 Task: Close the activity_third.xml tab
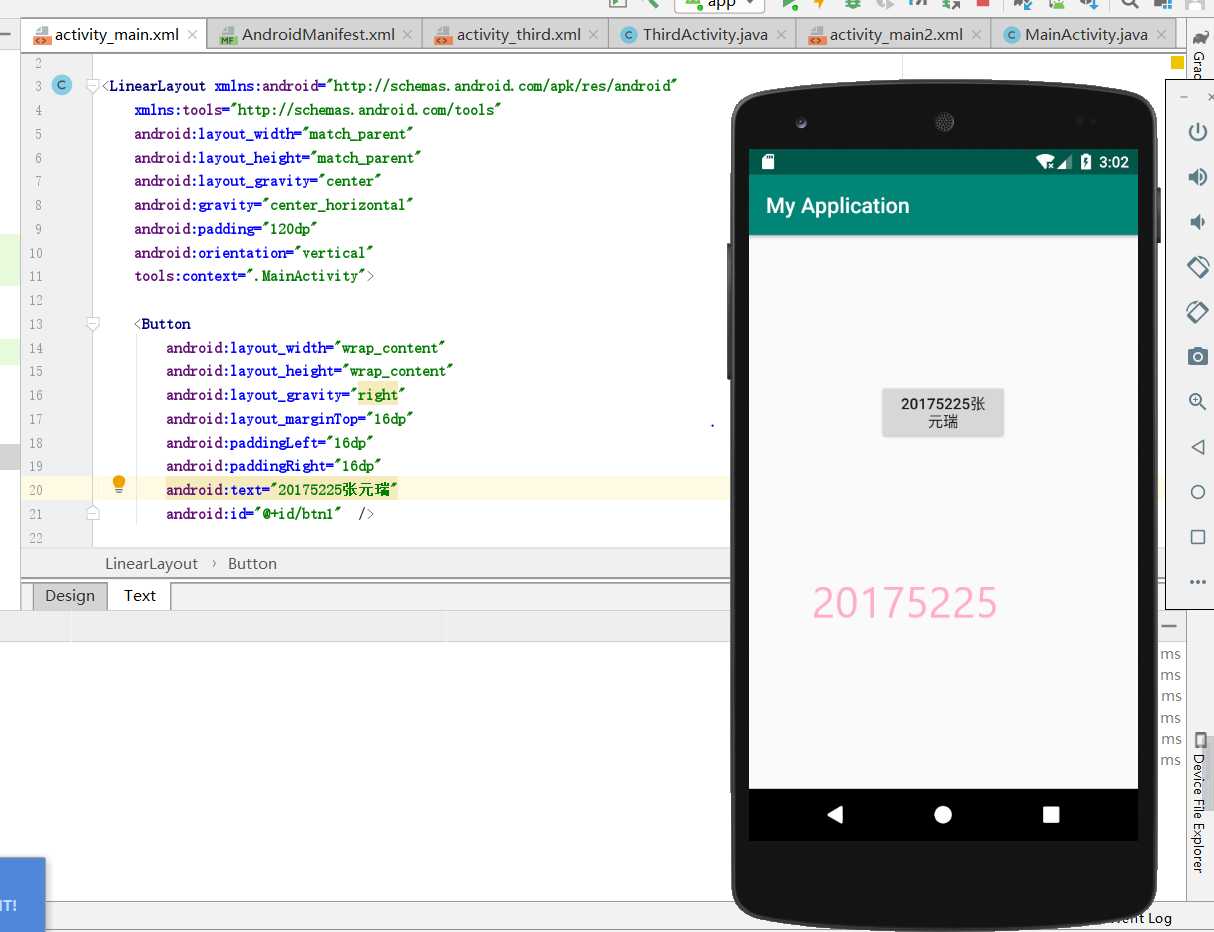(594, 35)
